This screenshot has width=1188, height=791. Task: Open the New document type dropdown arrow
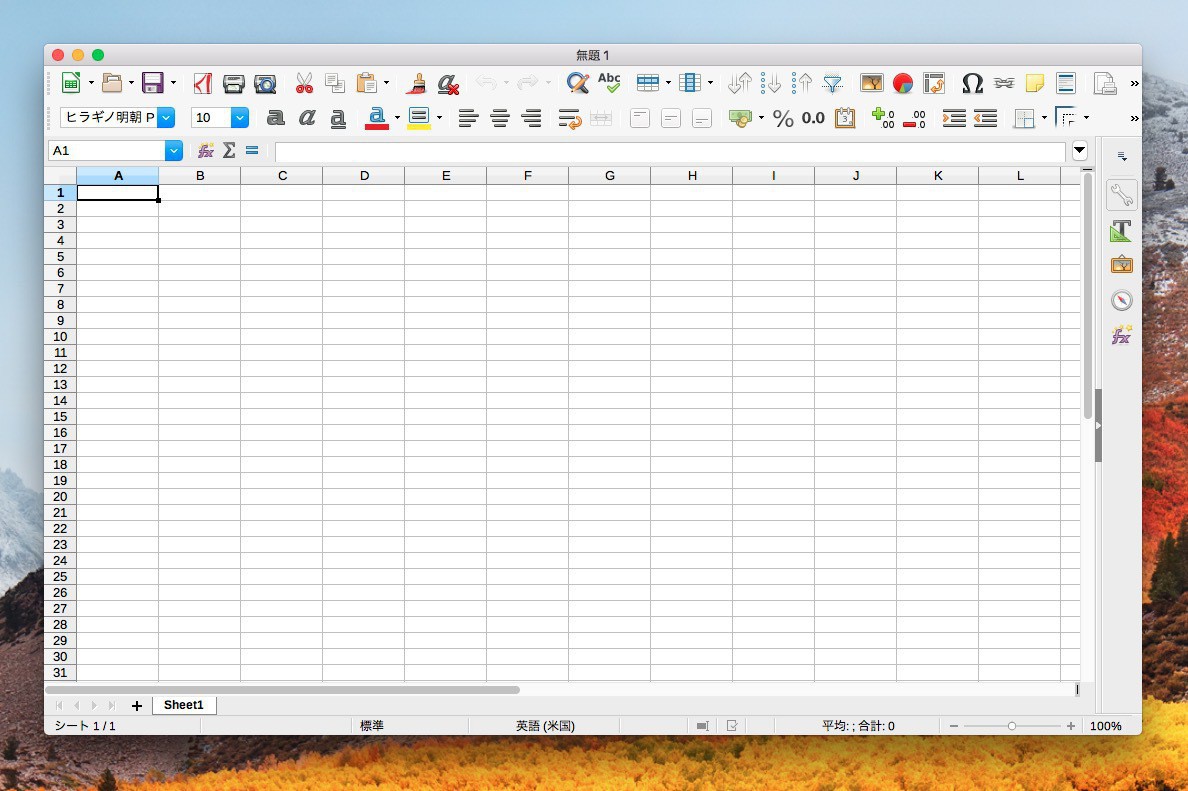[91, 83]
